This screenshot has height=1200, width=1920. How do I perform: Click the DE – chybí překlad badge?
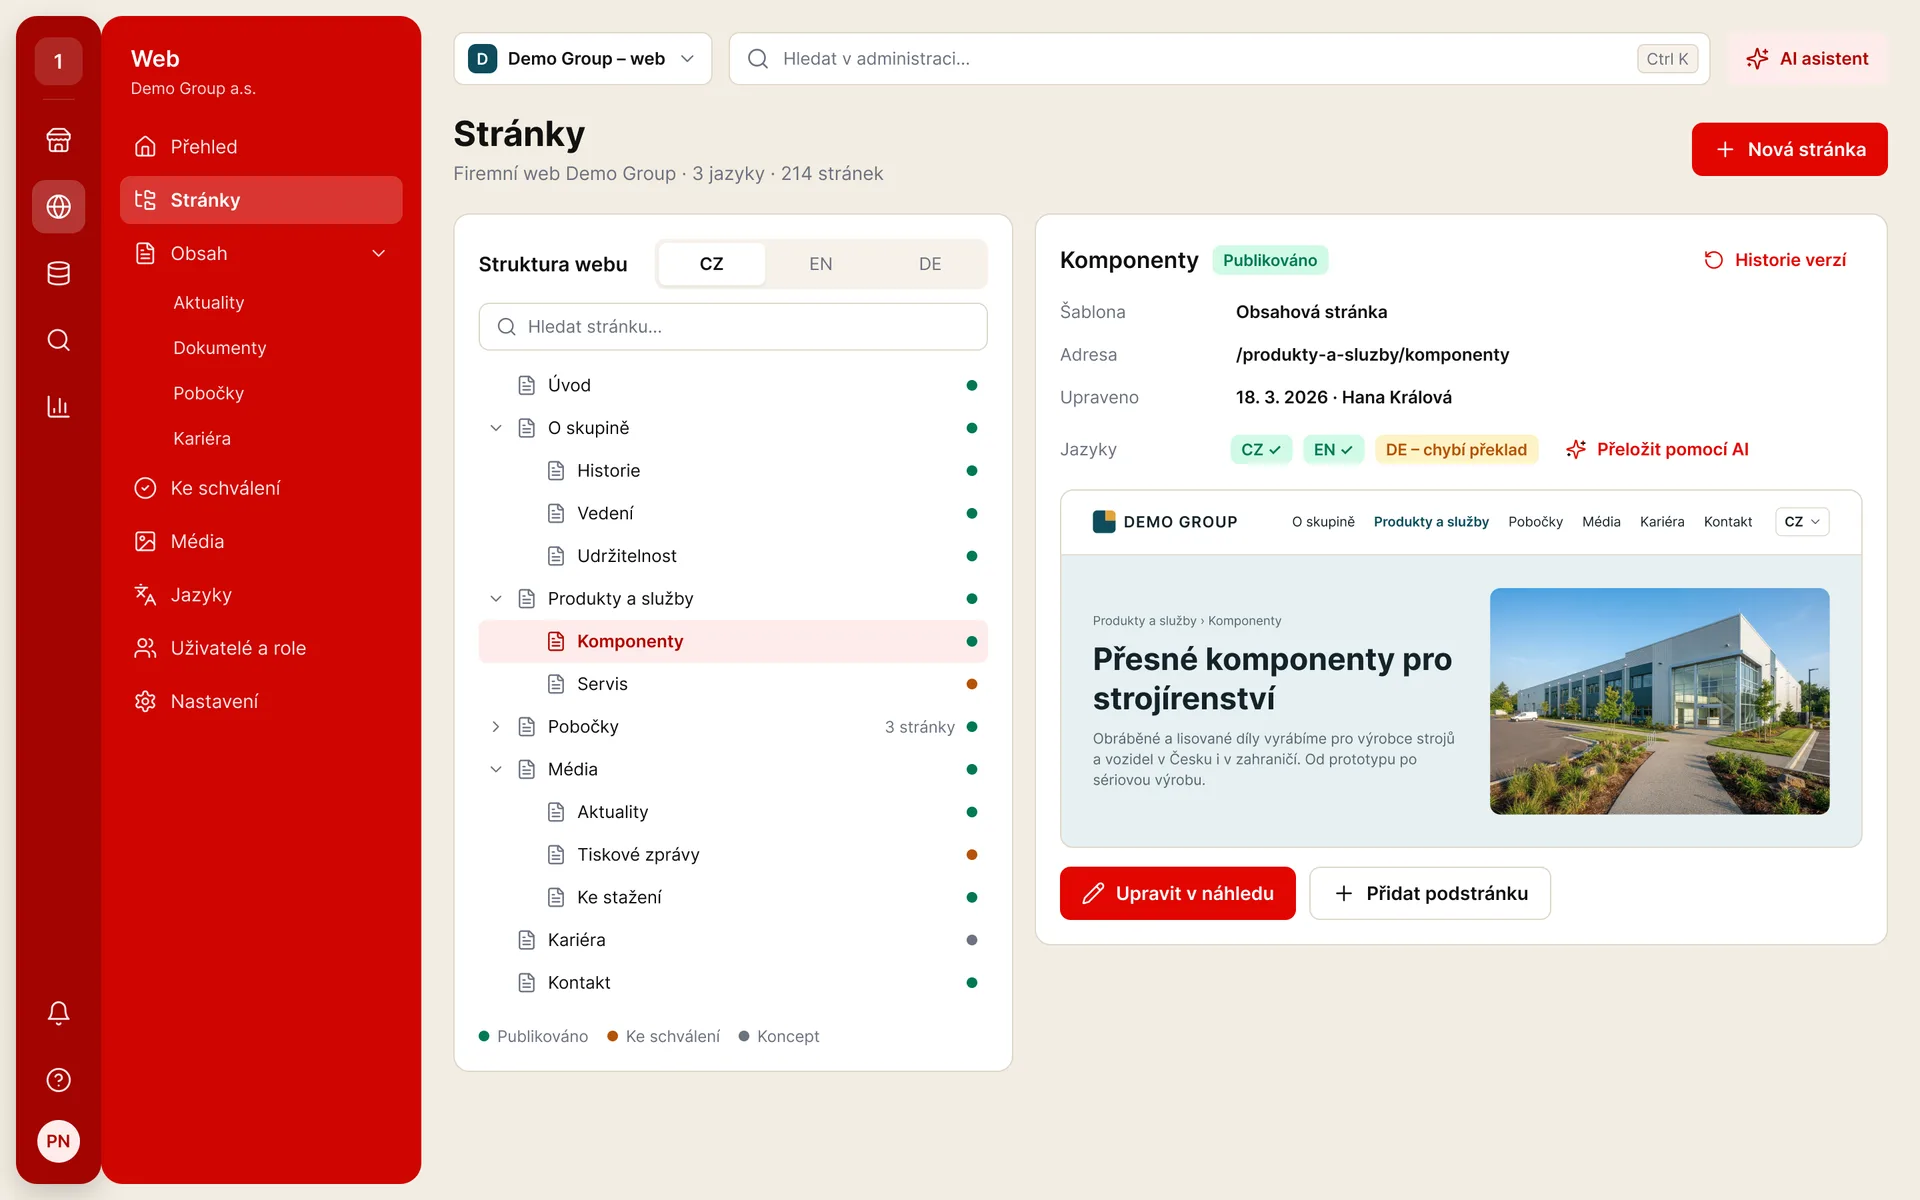(1456, 450)
